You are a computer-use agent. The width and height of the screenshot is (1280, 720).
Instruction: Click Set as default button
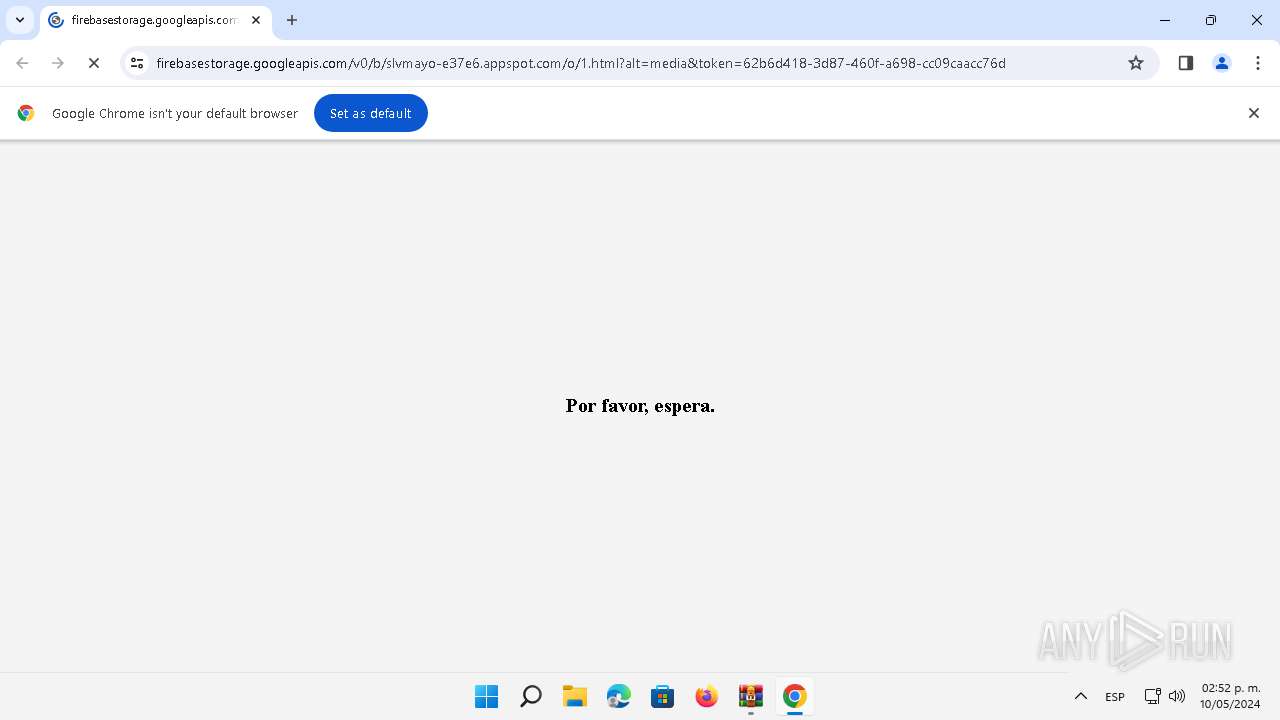point(371,113)
